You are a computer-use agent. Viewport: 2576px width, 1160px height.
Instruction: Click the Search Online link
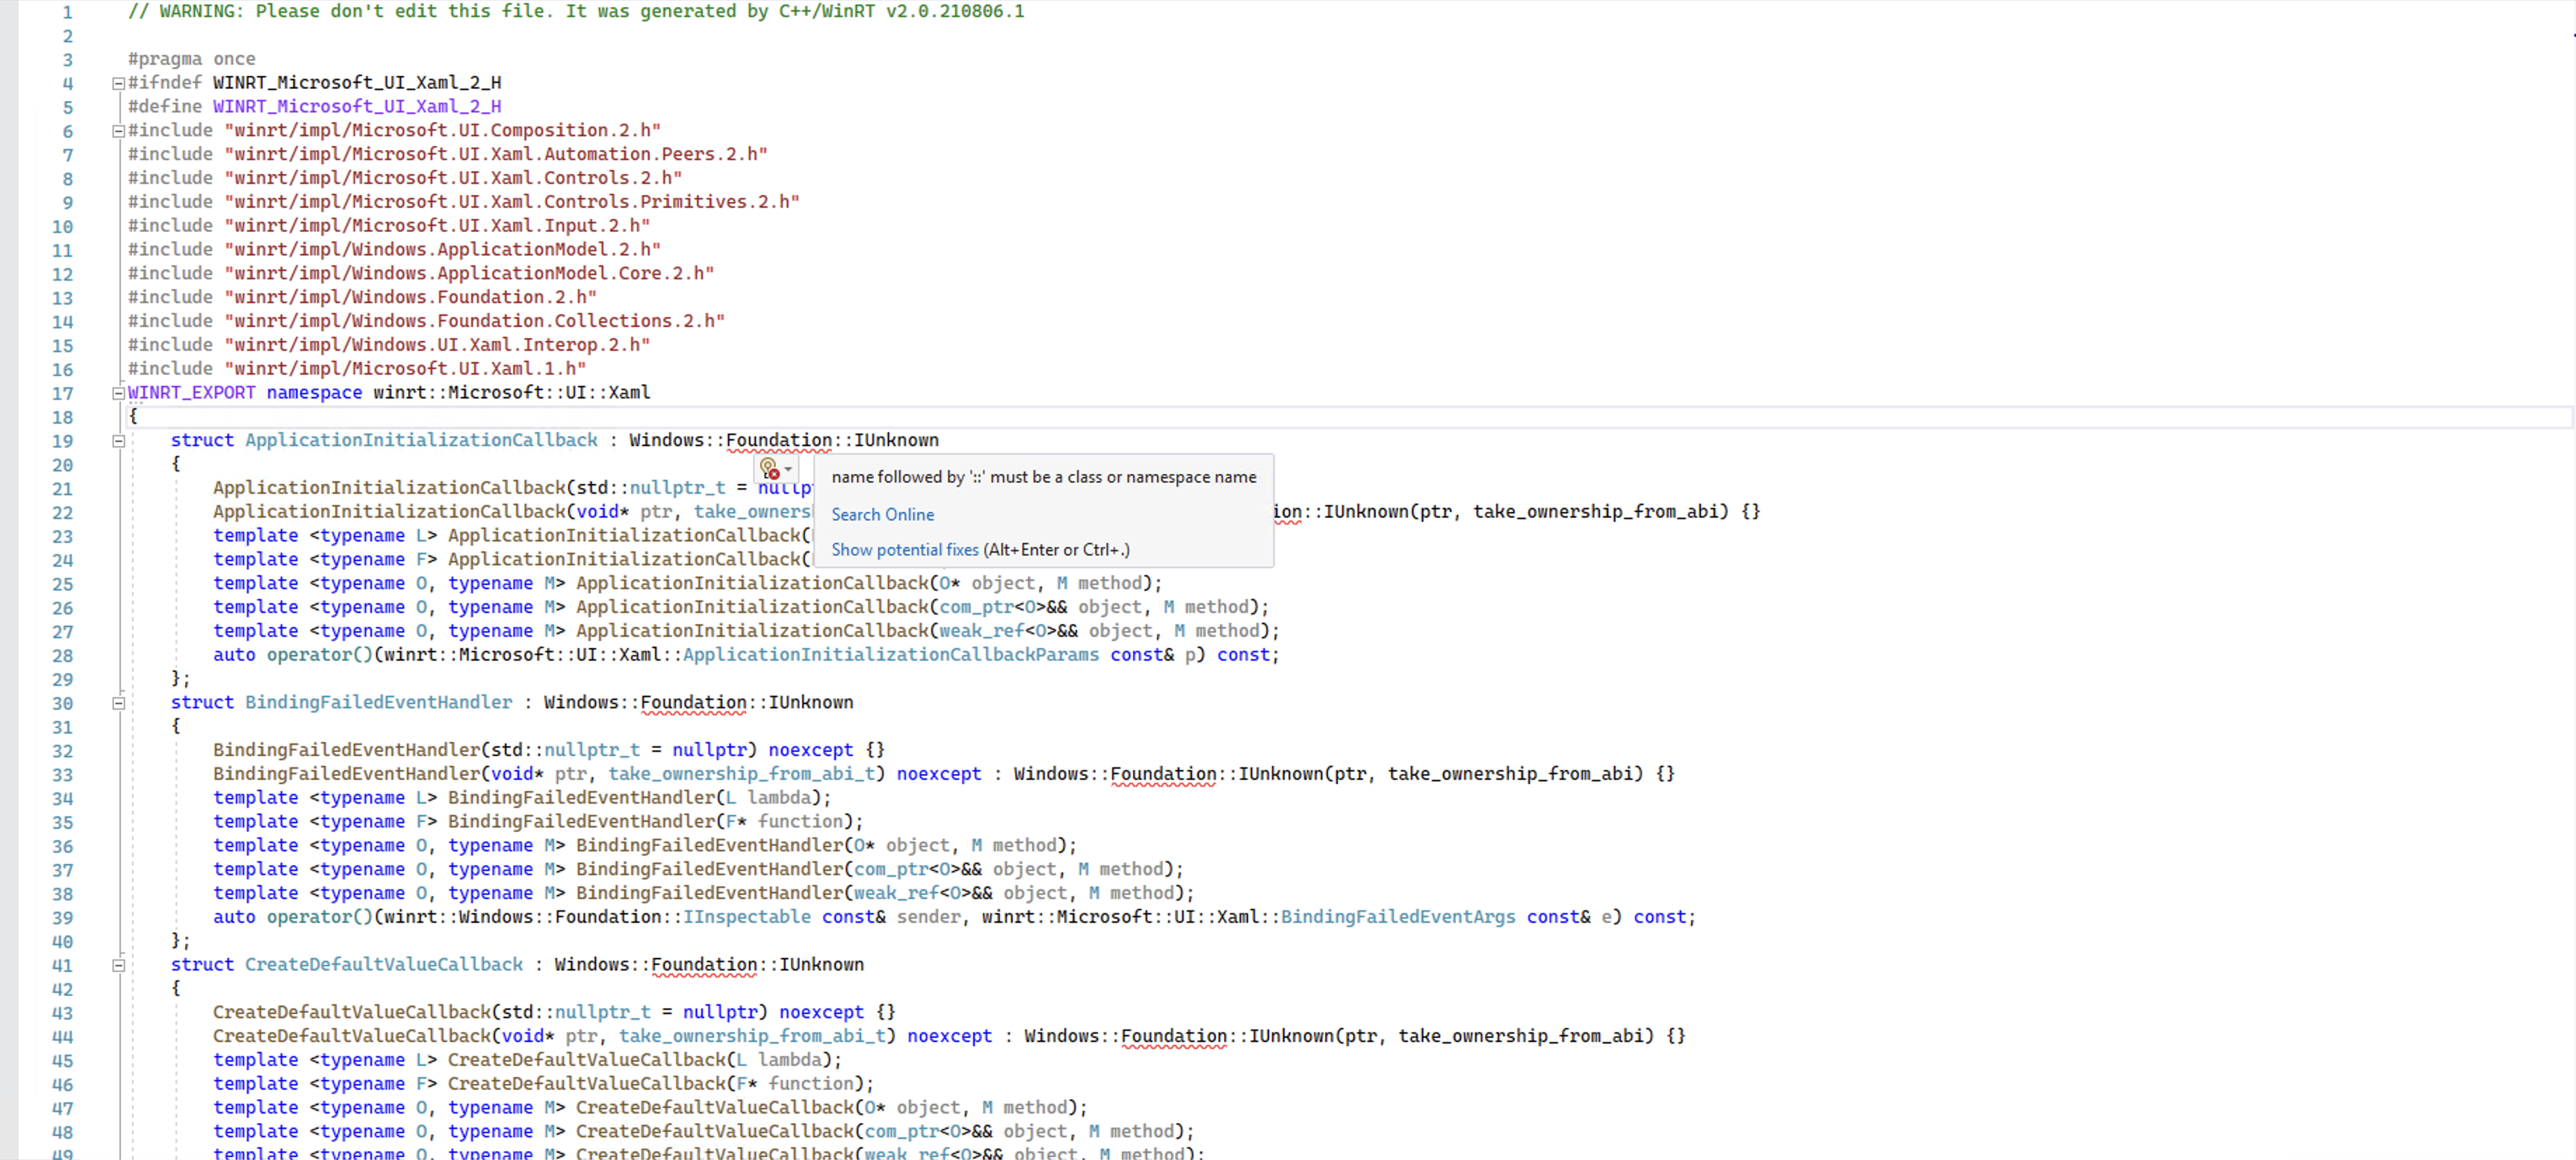tap(883, 514)
